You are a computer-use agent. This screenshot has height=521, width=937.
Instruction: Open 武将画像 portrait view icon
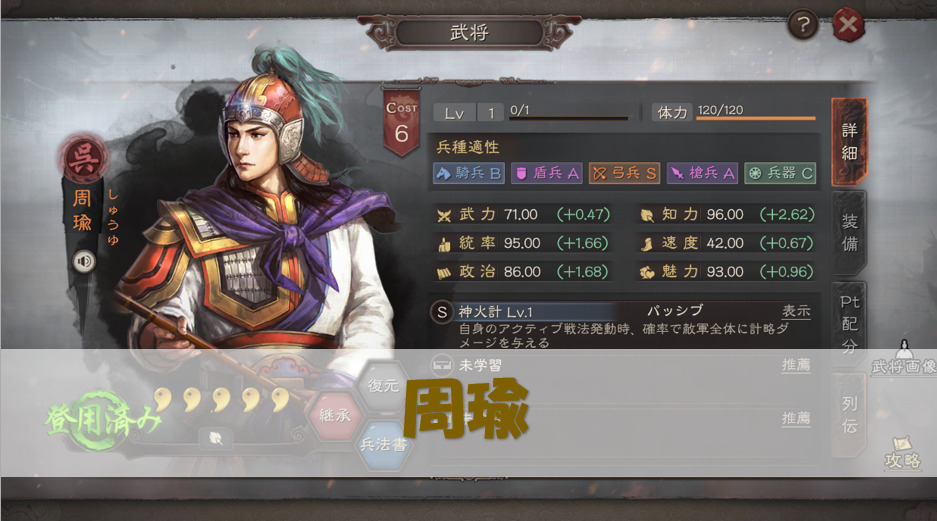click(x=904, y=357)
